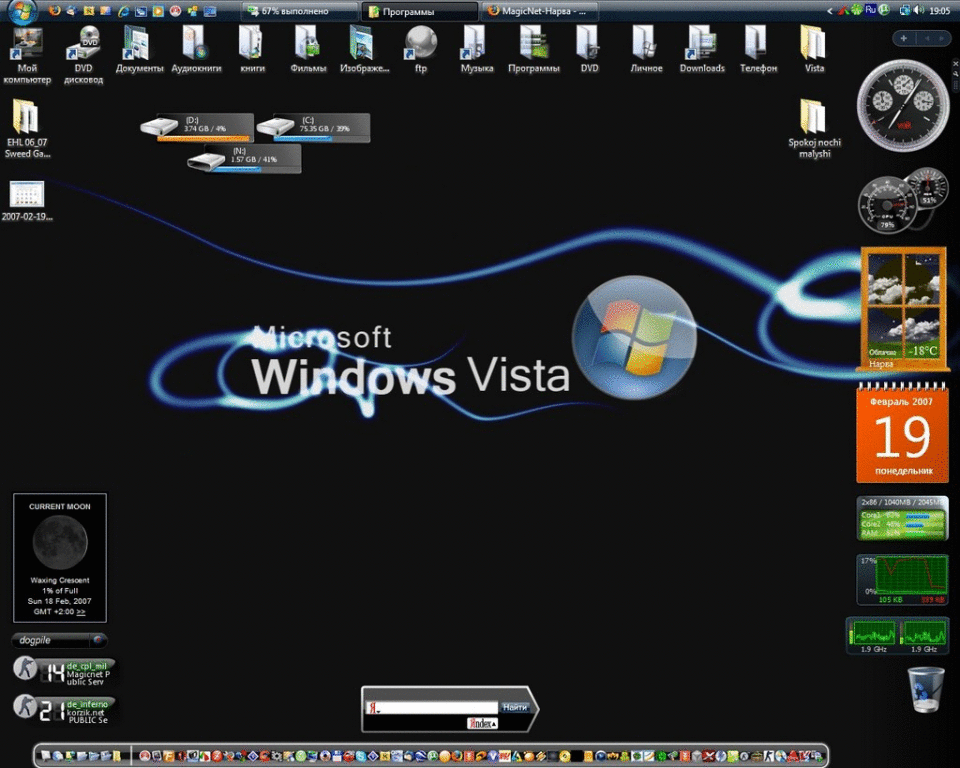Open the Downloads folder shortcut
Viewport: 960px width, 768px height.
coord(702,50)
